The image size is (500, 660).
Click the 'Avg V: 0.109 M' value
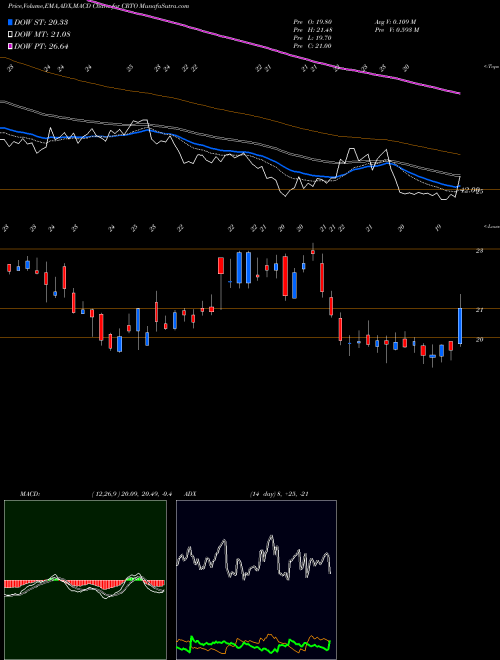396,22
